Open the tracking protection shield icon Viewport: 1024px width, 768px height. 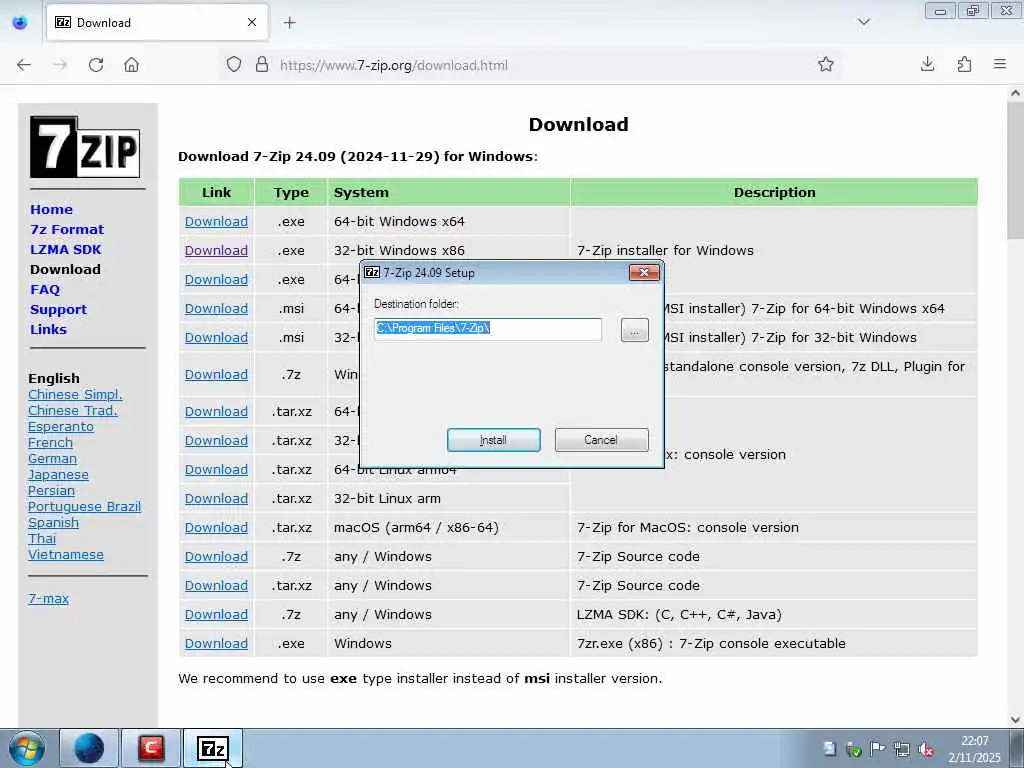[x=234, y=65]
